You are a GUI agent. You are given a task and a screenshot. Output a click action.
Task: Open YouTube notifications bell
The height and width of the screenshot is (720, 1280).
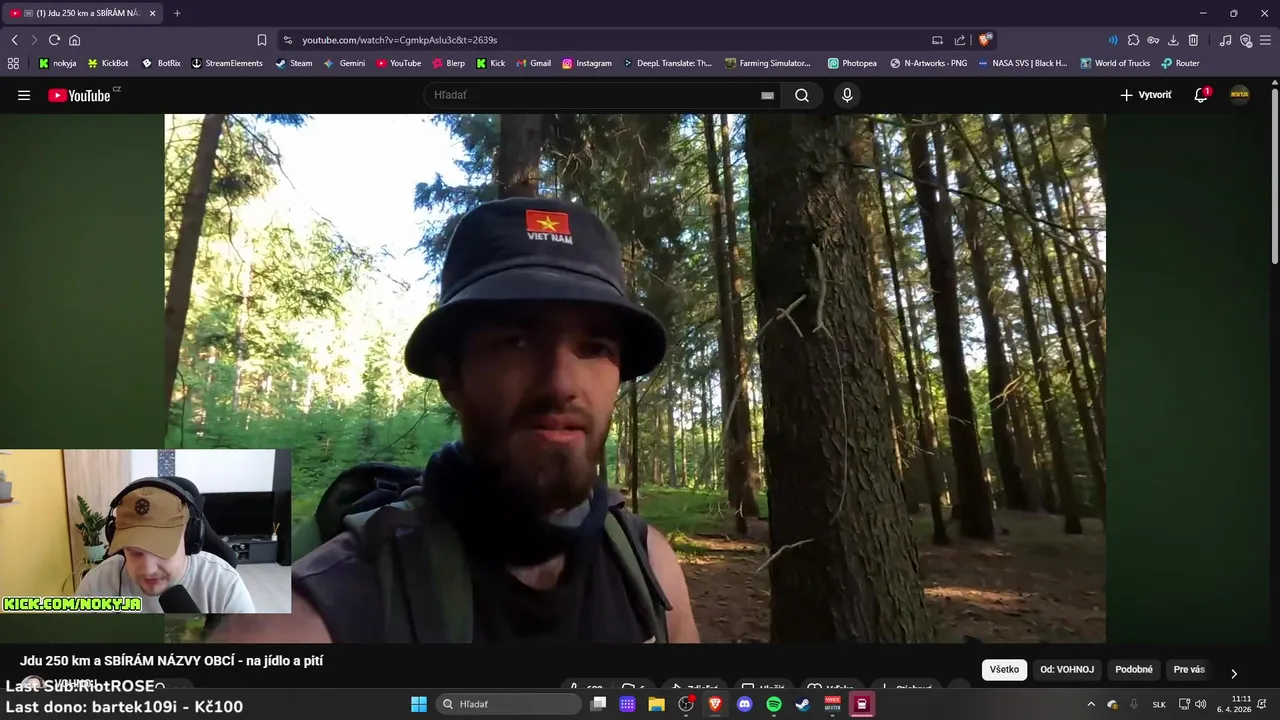(x=1201, y=95)
